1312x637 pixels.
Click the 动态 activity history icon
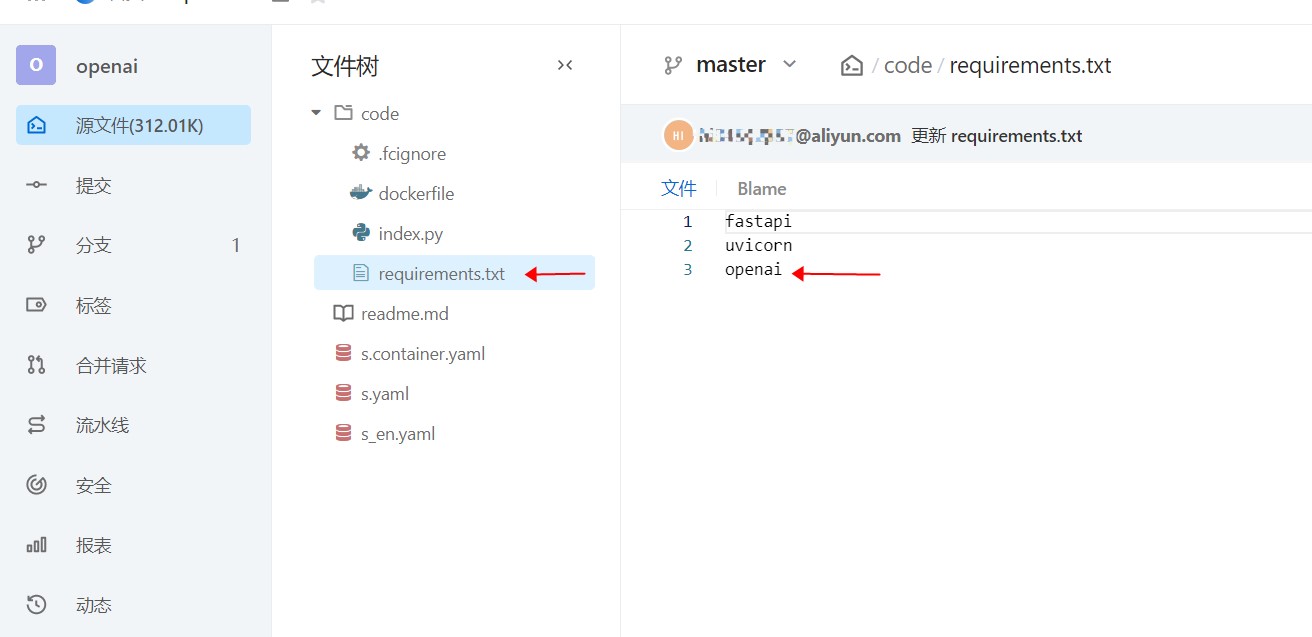pyautogui.click(x=36, y=605)
